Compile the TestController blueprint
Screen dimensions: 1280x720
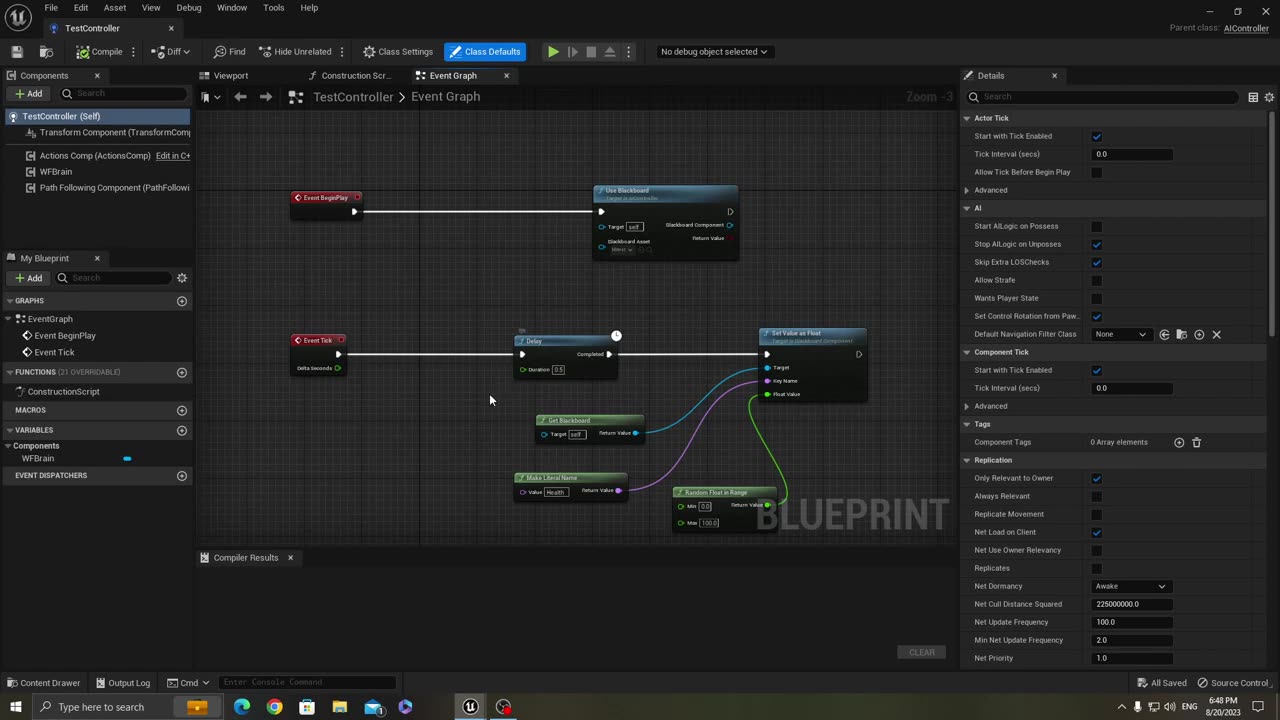99,52
